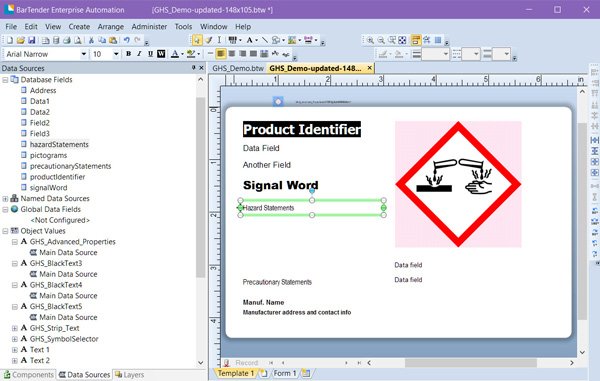The image size is (600, 381).
Task: Open Print Preview magnifier icon
Action: 78,40
